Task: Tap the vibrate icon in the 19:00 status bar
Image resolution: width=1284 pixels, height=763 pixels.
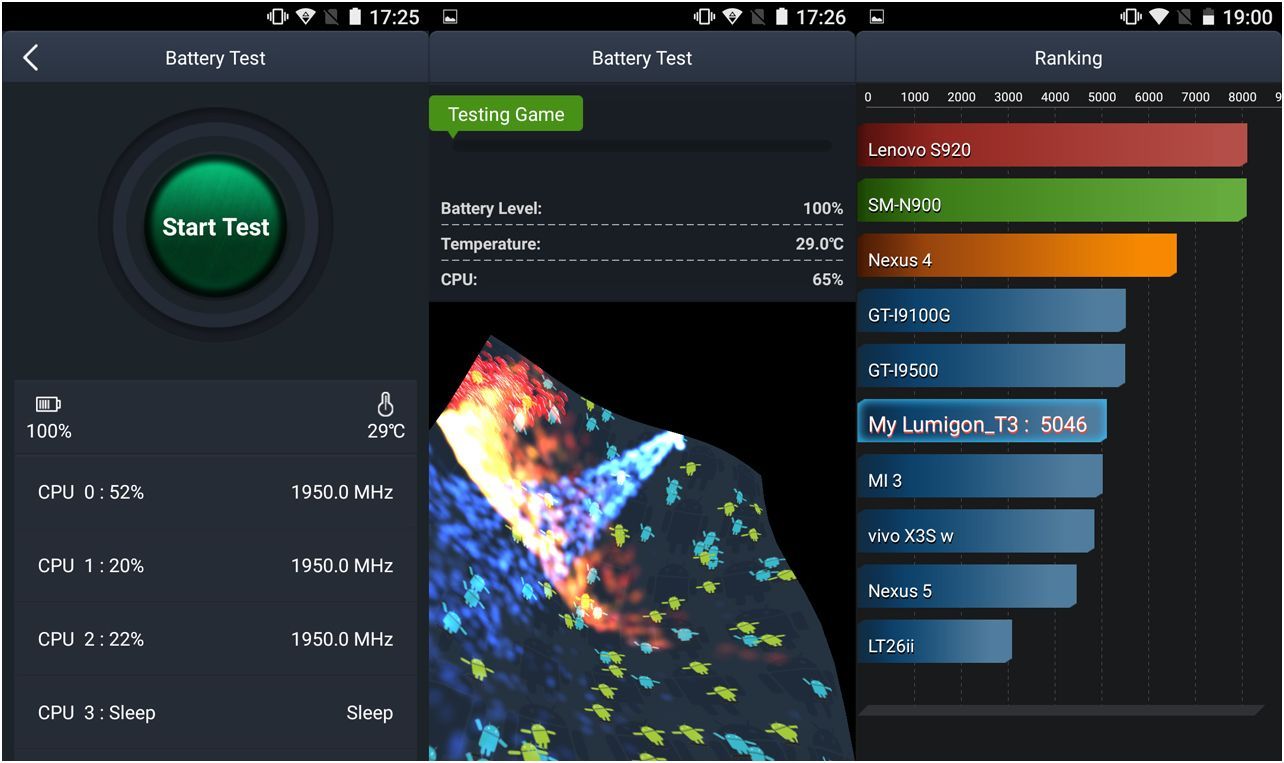Action: (1132, 17)
